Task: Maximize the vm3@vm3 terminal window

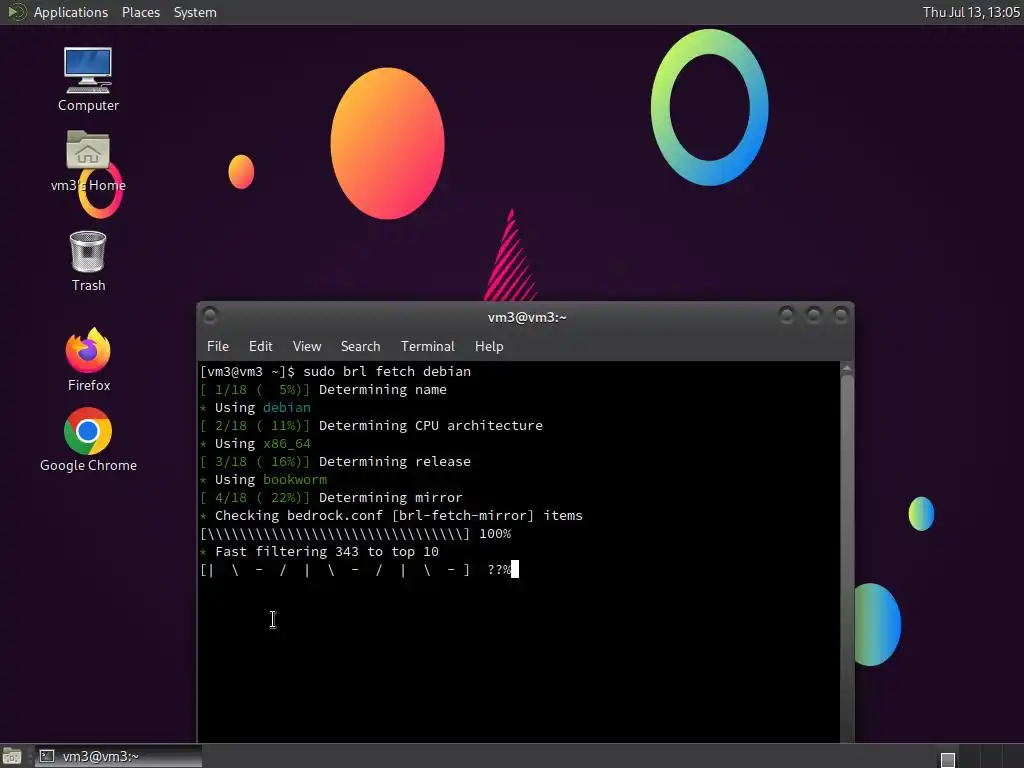Action: point(814,315)
